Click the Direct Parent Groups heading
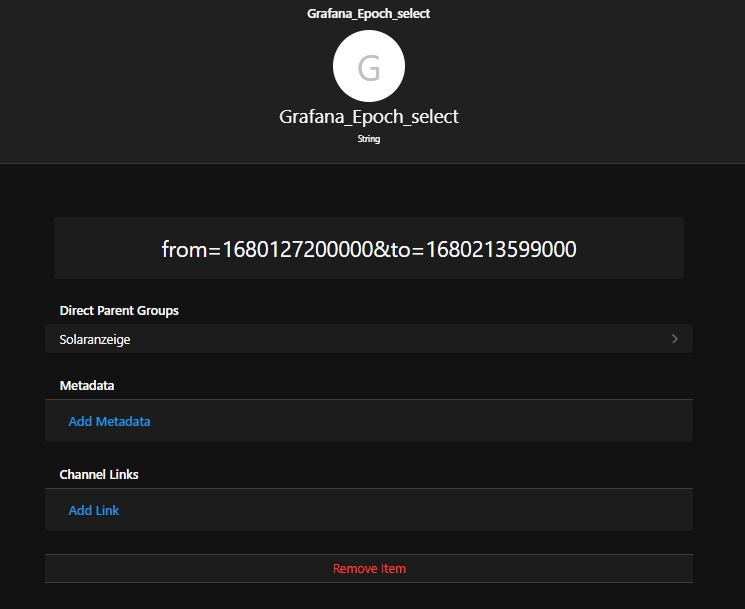This screenshot has width=745, height=609. pyautogui.click(x=119, y=311)
